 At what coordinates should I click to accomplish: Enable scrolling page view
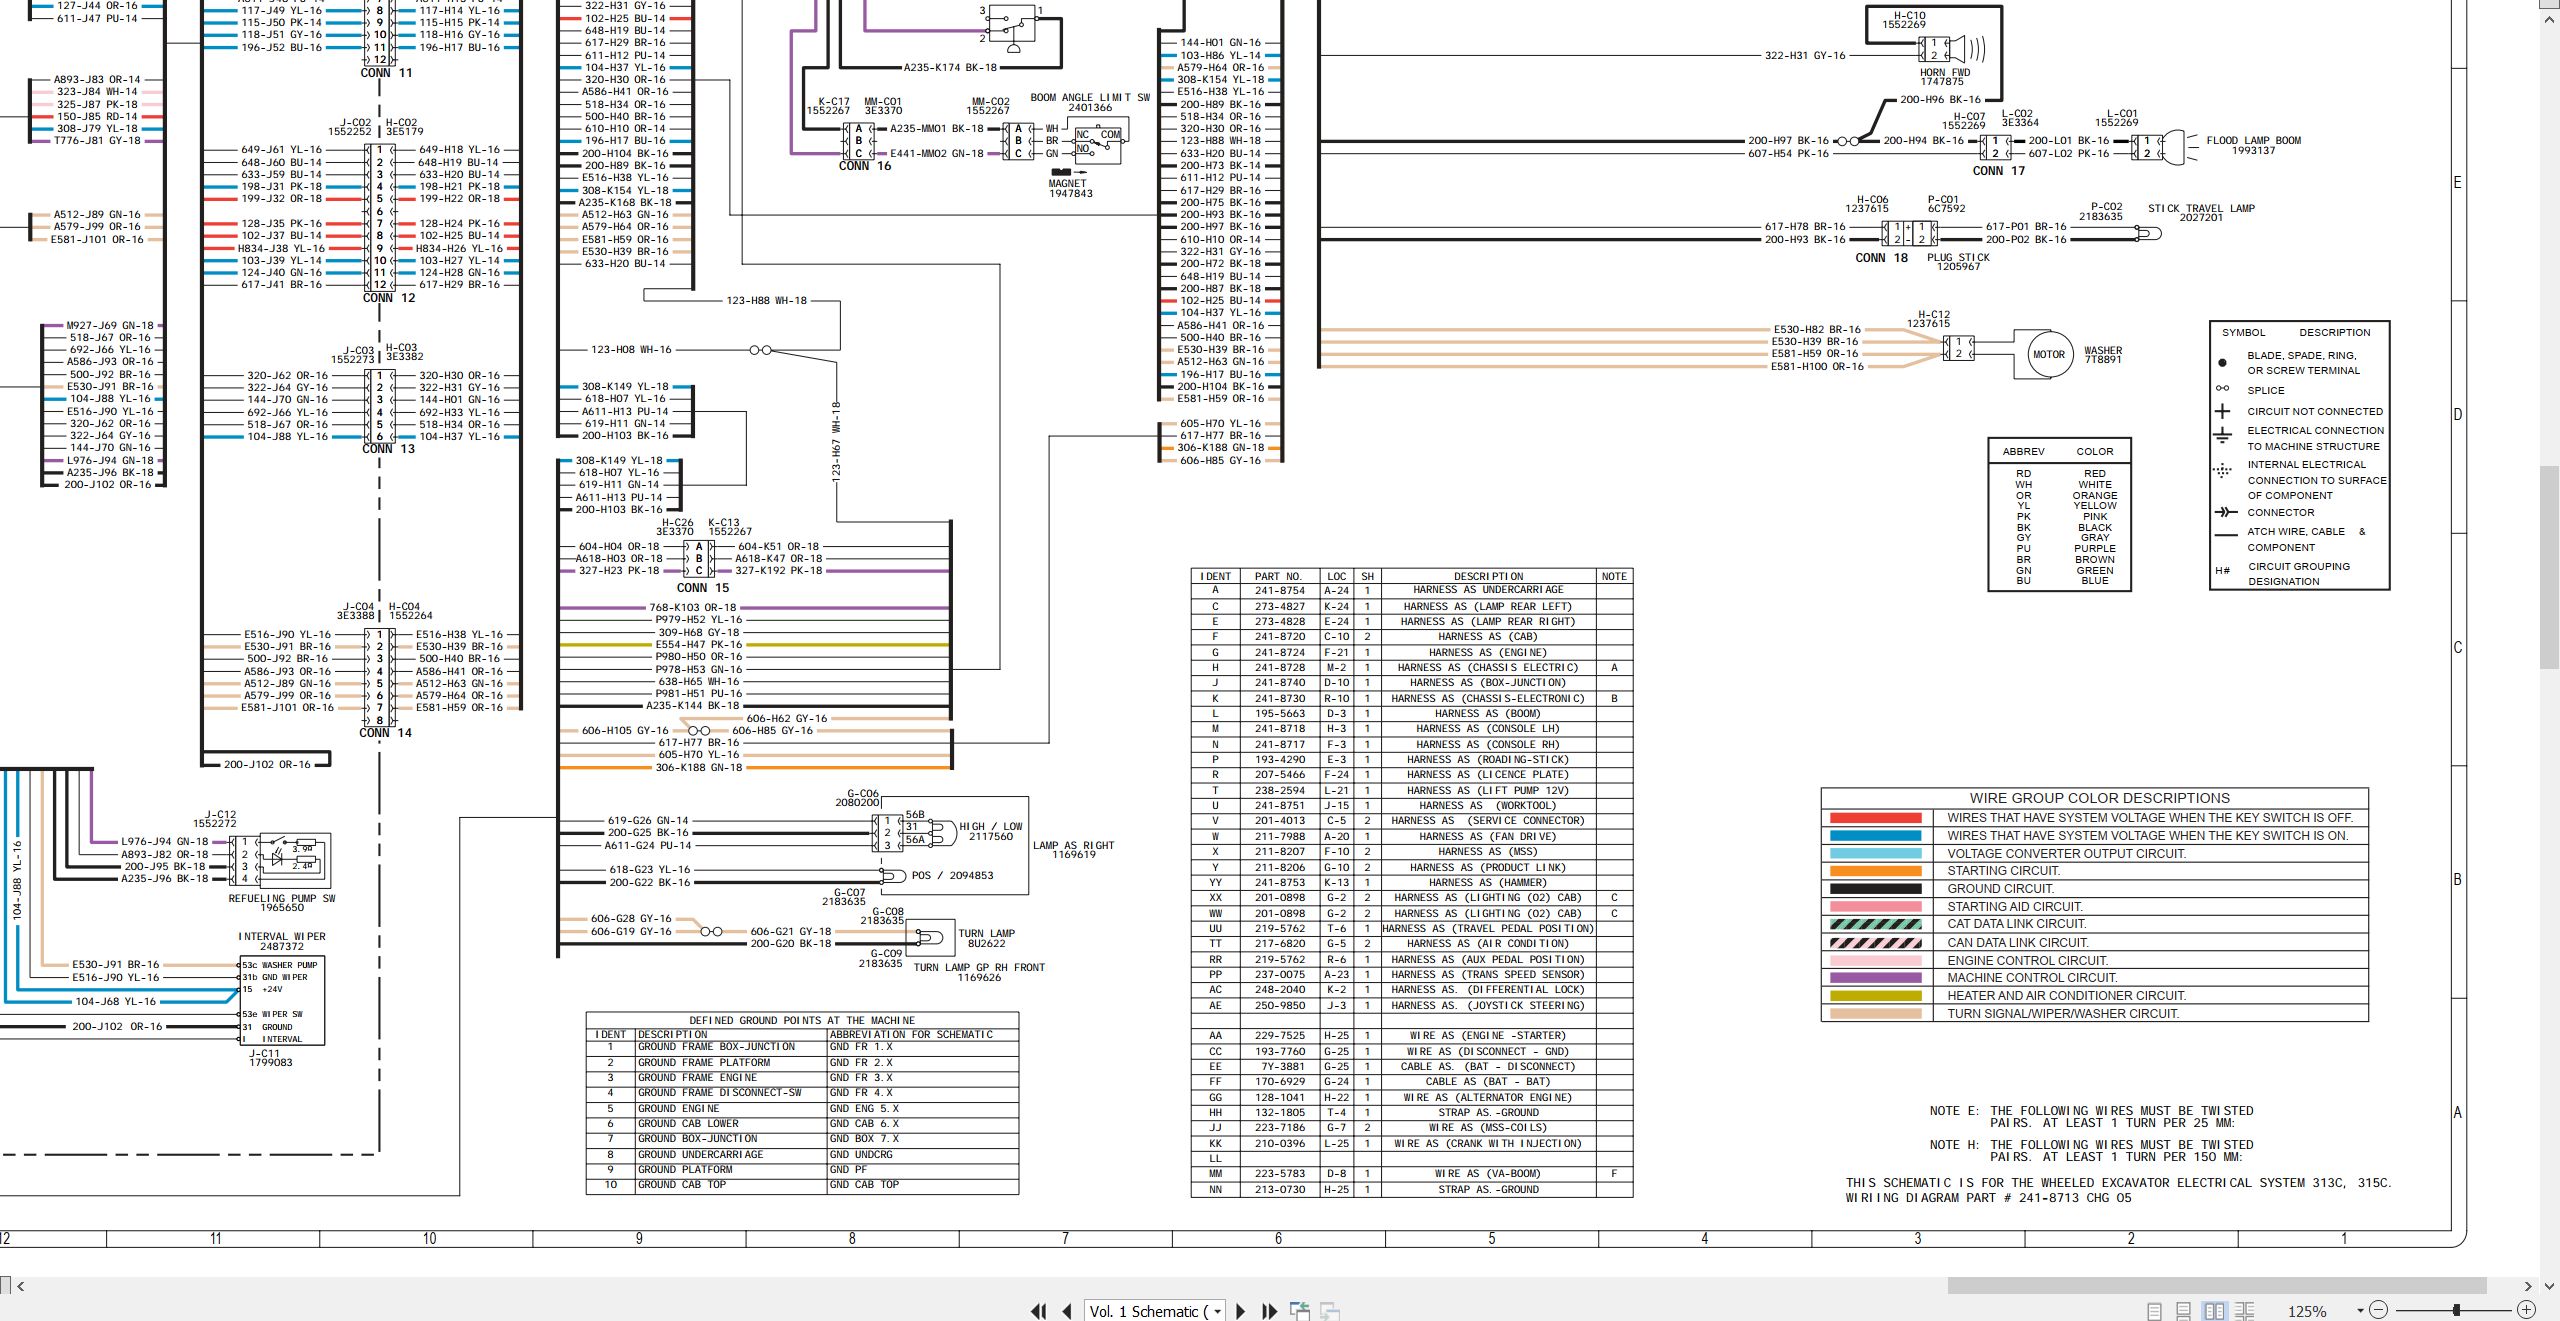tap(2184, 1310)
